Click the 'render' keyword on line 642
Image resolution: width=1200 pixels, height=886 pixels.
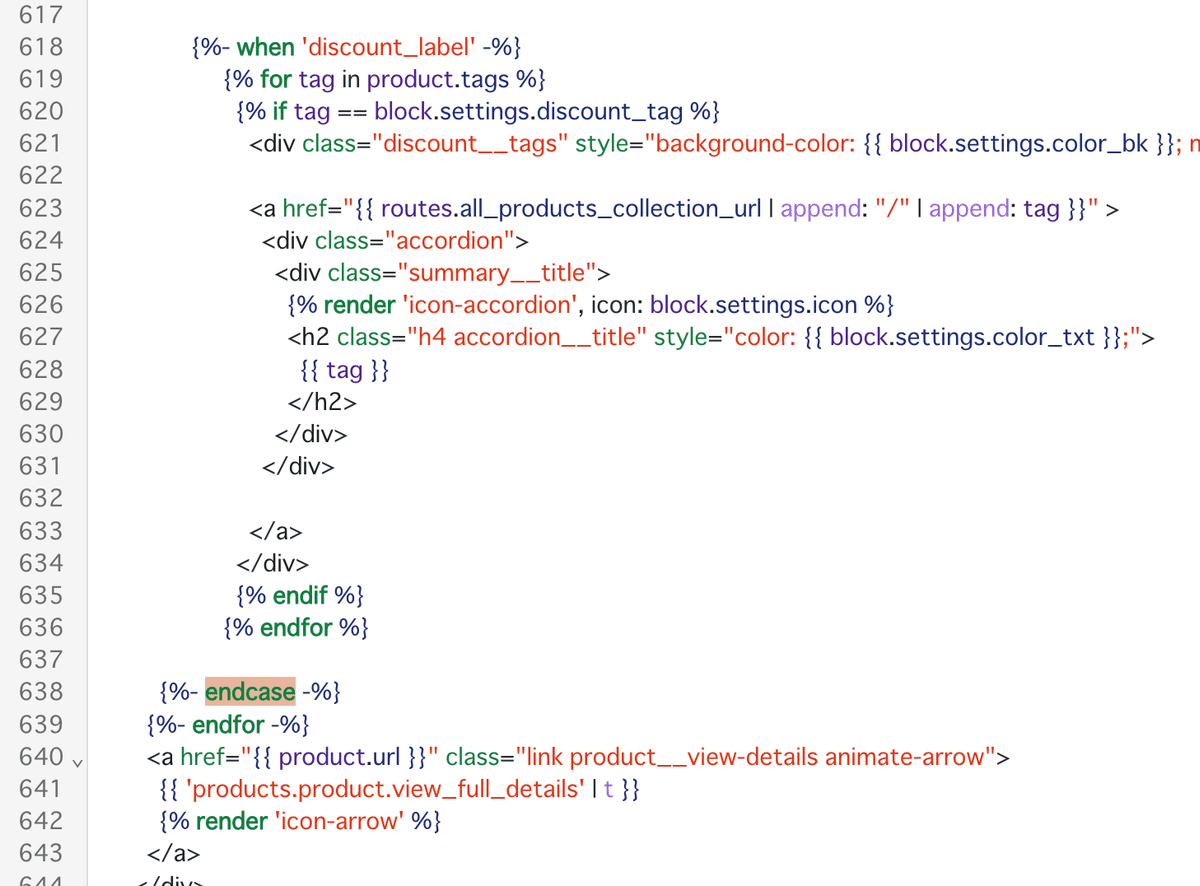[232, 821]
